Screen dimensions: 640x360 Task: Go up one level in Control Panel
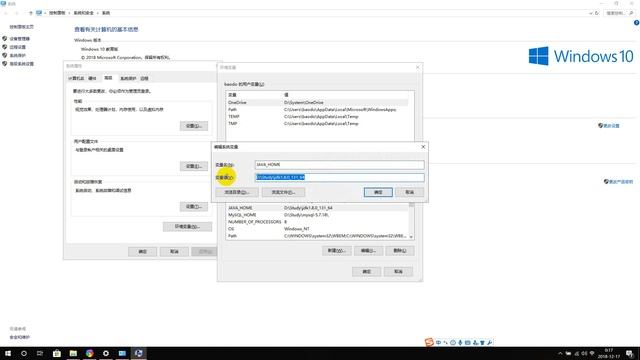click(x=30, y=13)
